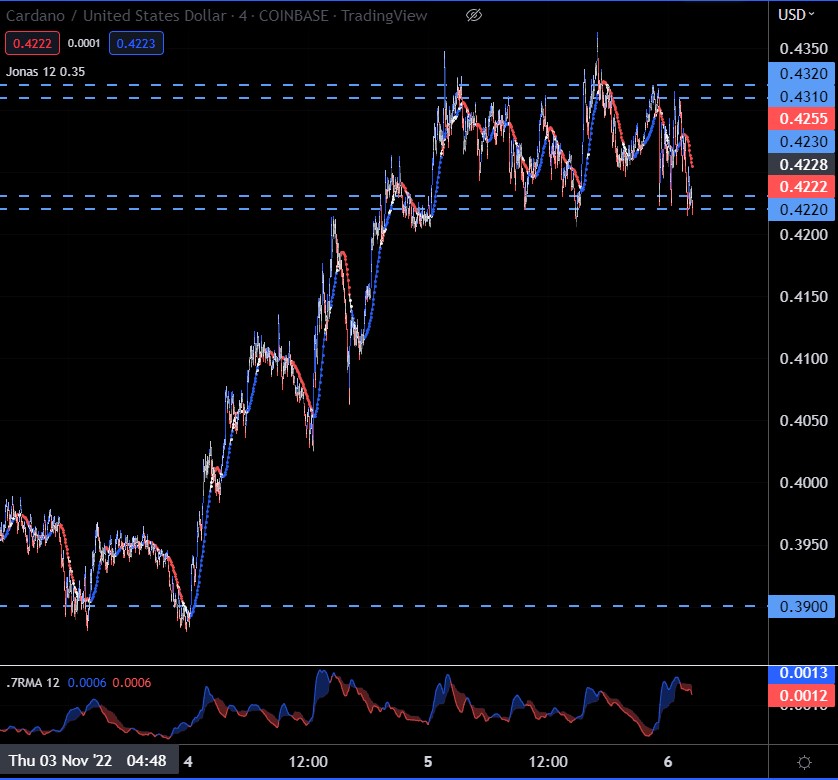
Task: Select the .7RMA 12 indicator legend
Action: (33, 683)
